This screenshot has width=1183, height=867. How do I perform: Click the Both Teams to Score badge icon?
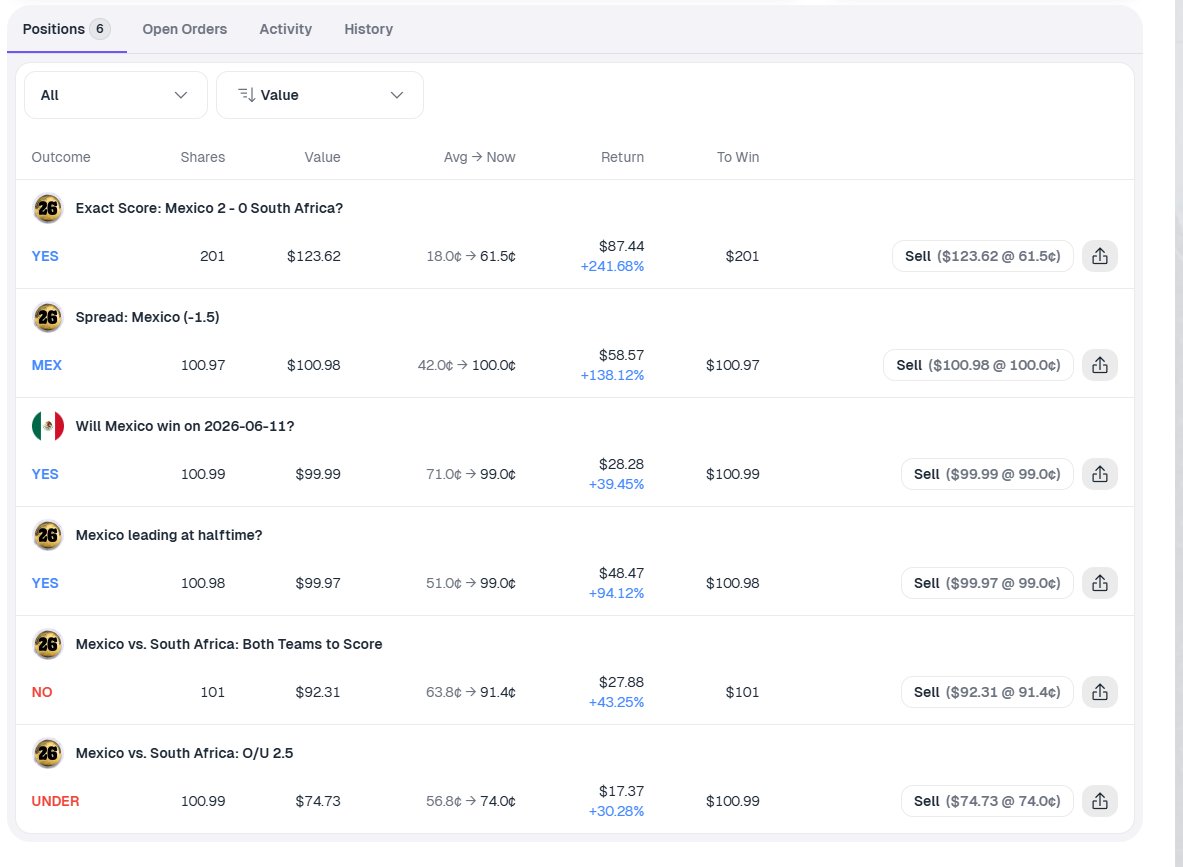(48, 644)
